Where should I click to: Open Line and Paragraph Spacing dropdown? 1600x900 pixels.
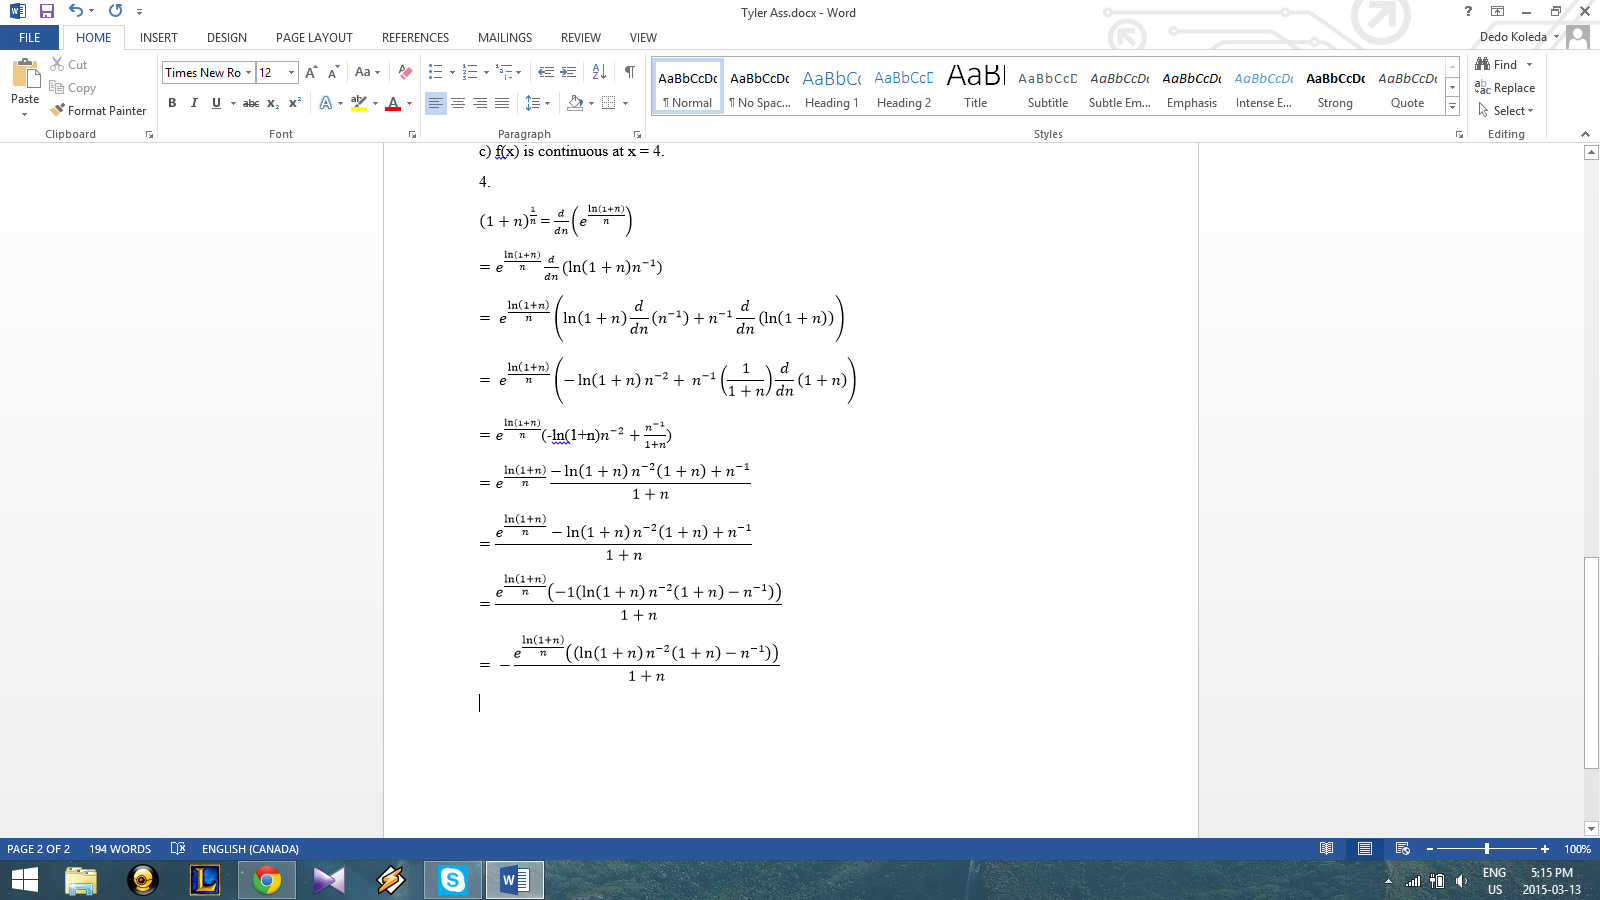pos(538,103)
